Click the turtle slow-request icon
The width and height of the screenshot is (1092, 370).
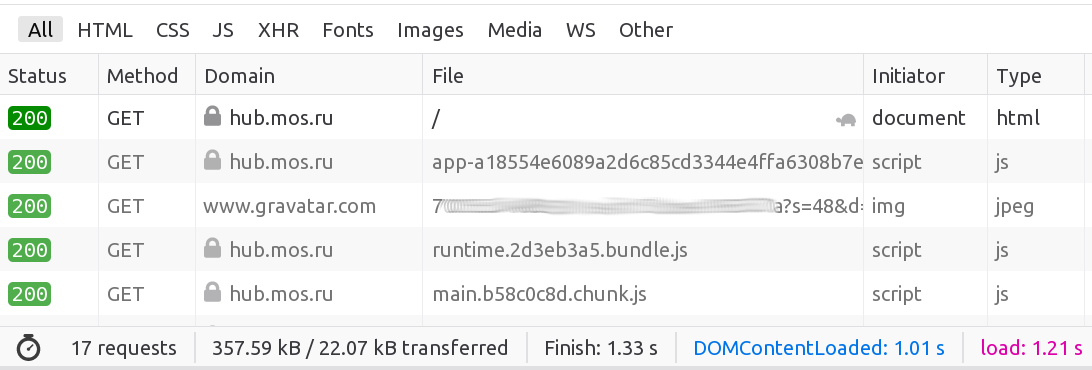pyautogui.click(x=846, y=119)
